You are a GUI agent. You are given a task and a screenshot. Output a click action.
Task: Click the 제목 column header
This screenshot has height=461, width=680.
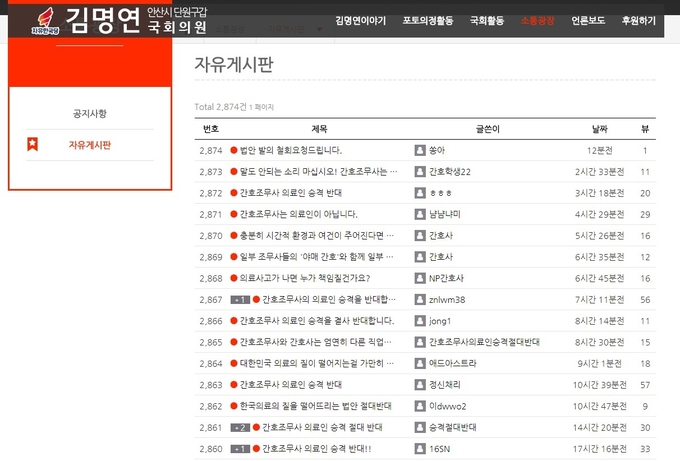pos(320,129)
